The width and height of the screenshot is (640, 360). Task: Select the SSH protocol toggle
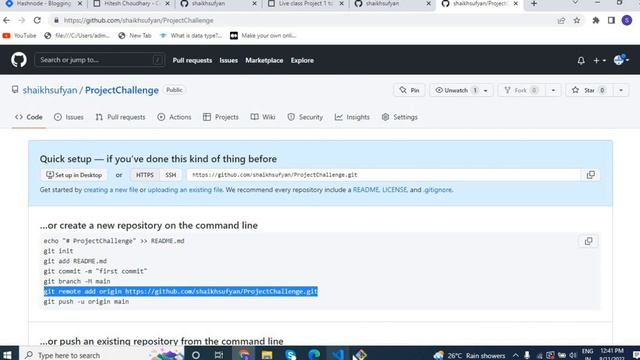click(171, 175)
